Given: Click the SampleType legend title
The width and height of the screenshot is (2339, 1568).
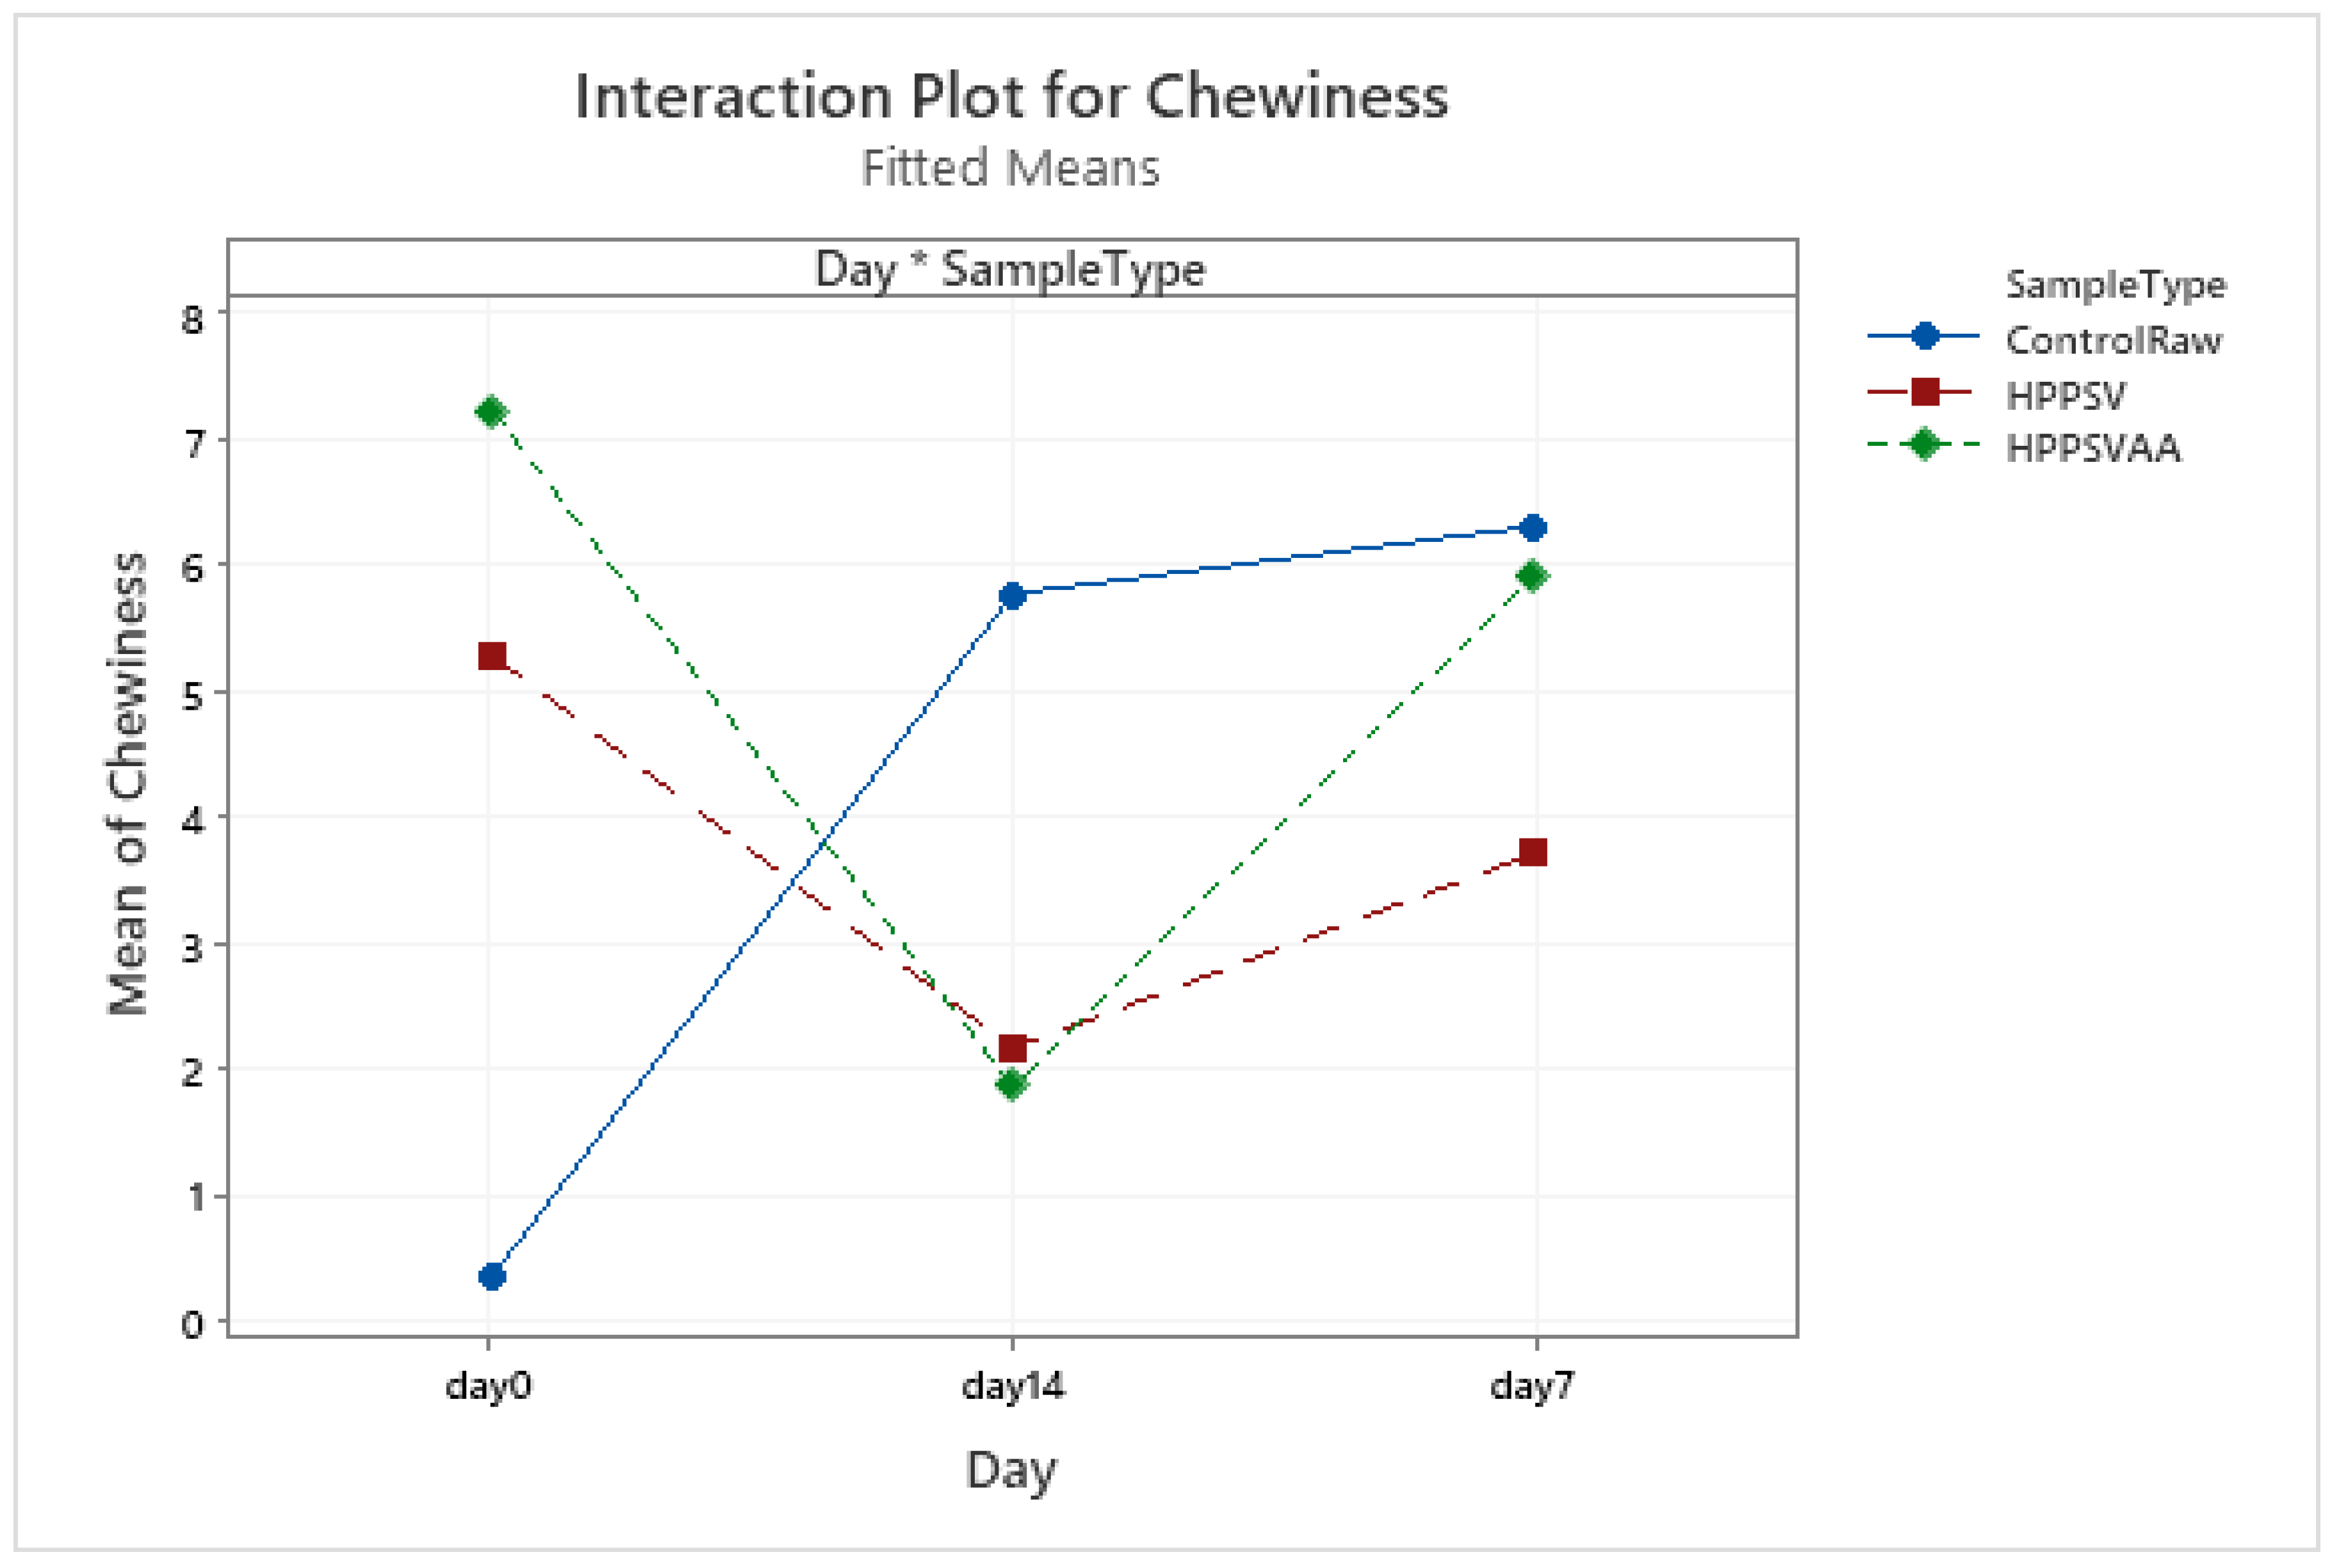Looking at the screenshot, I should [x=2115, y=286].
